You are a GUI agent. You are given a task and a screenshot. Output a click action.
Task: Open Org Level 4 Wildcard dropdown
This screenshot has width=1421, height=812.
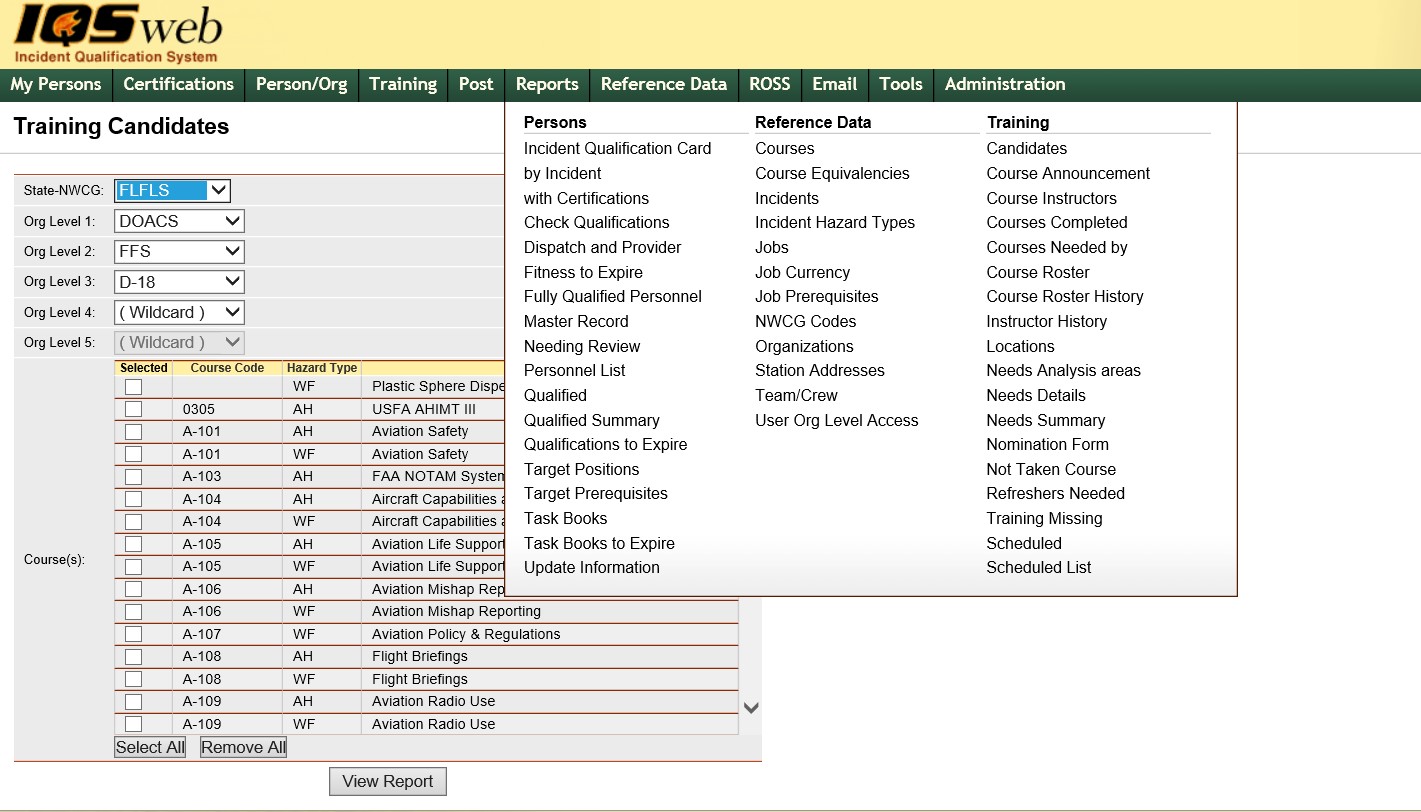179,312
